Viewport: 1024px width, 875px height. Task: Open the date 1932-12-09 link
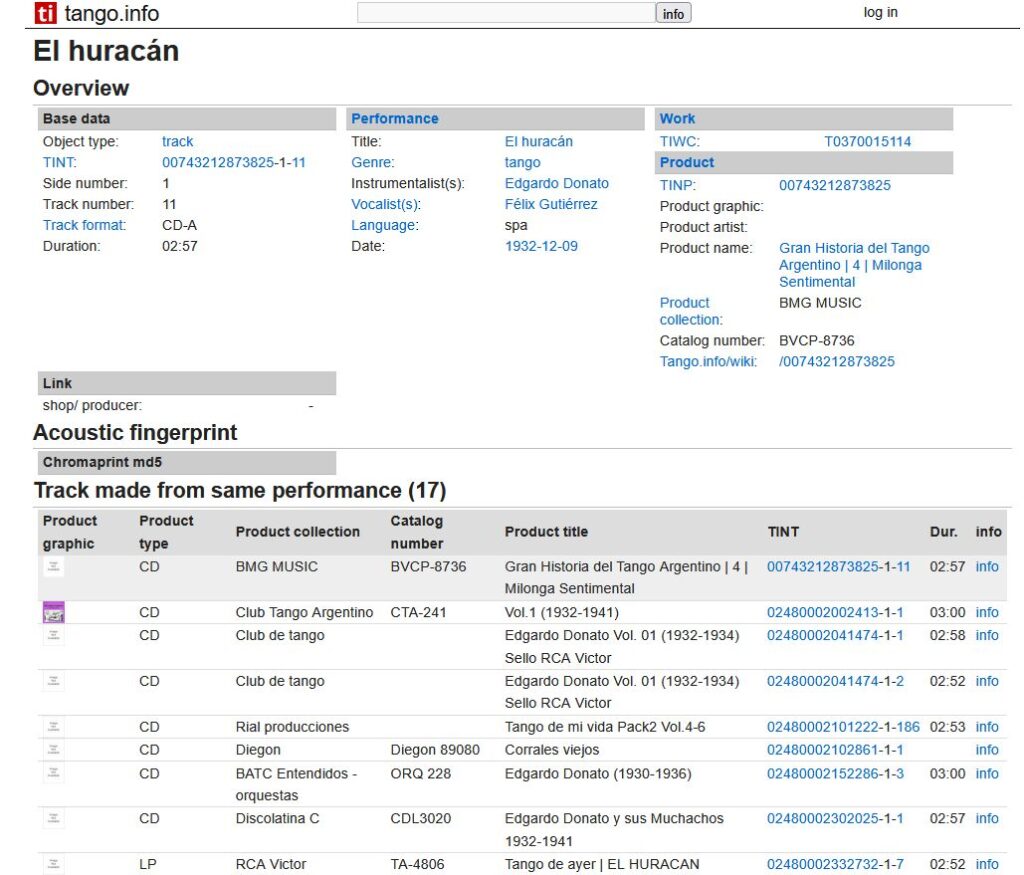pyautogui.click(x=541, y=246)
